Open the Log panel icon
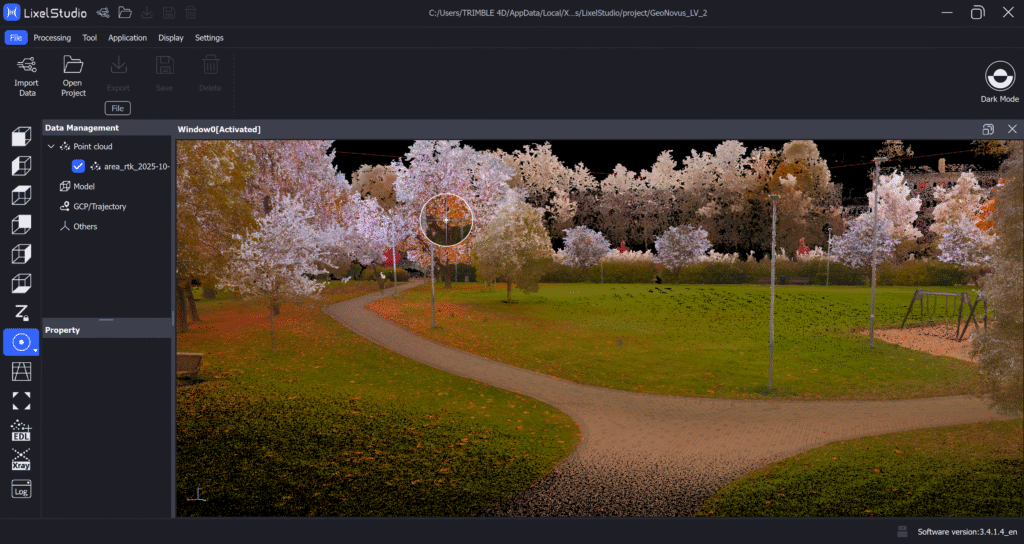 [x=21, y=489]
